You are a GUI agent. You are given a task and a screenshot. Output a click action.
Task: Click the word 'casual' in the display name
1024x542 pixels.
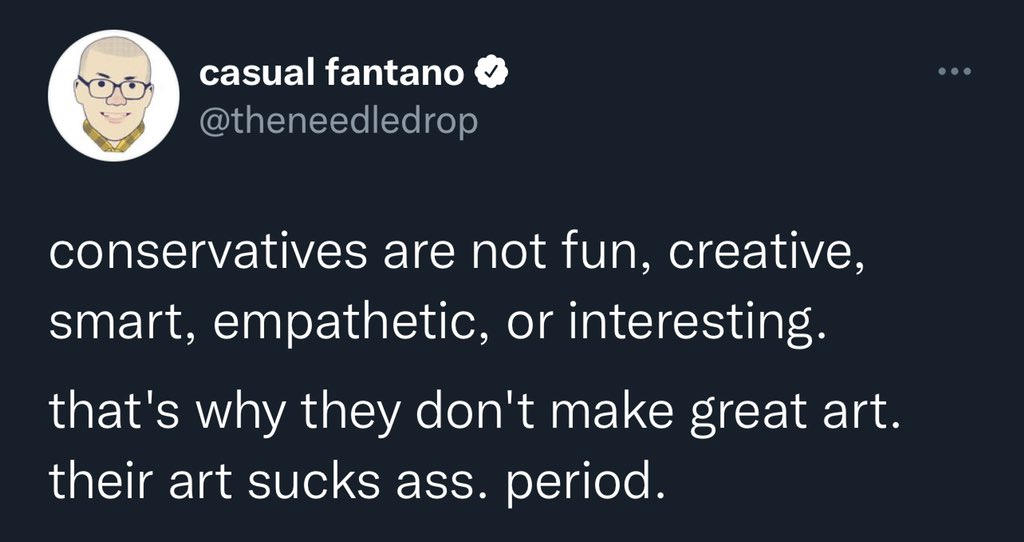pos(257,72)
